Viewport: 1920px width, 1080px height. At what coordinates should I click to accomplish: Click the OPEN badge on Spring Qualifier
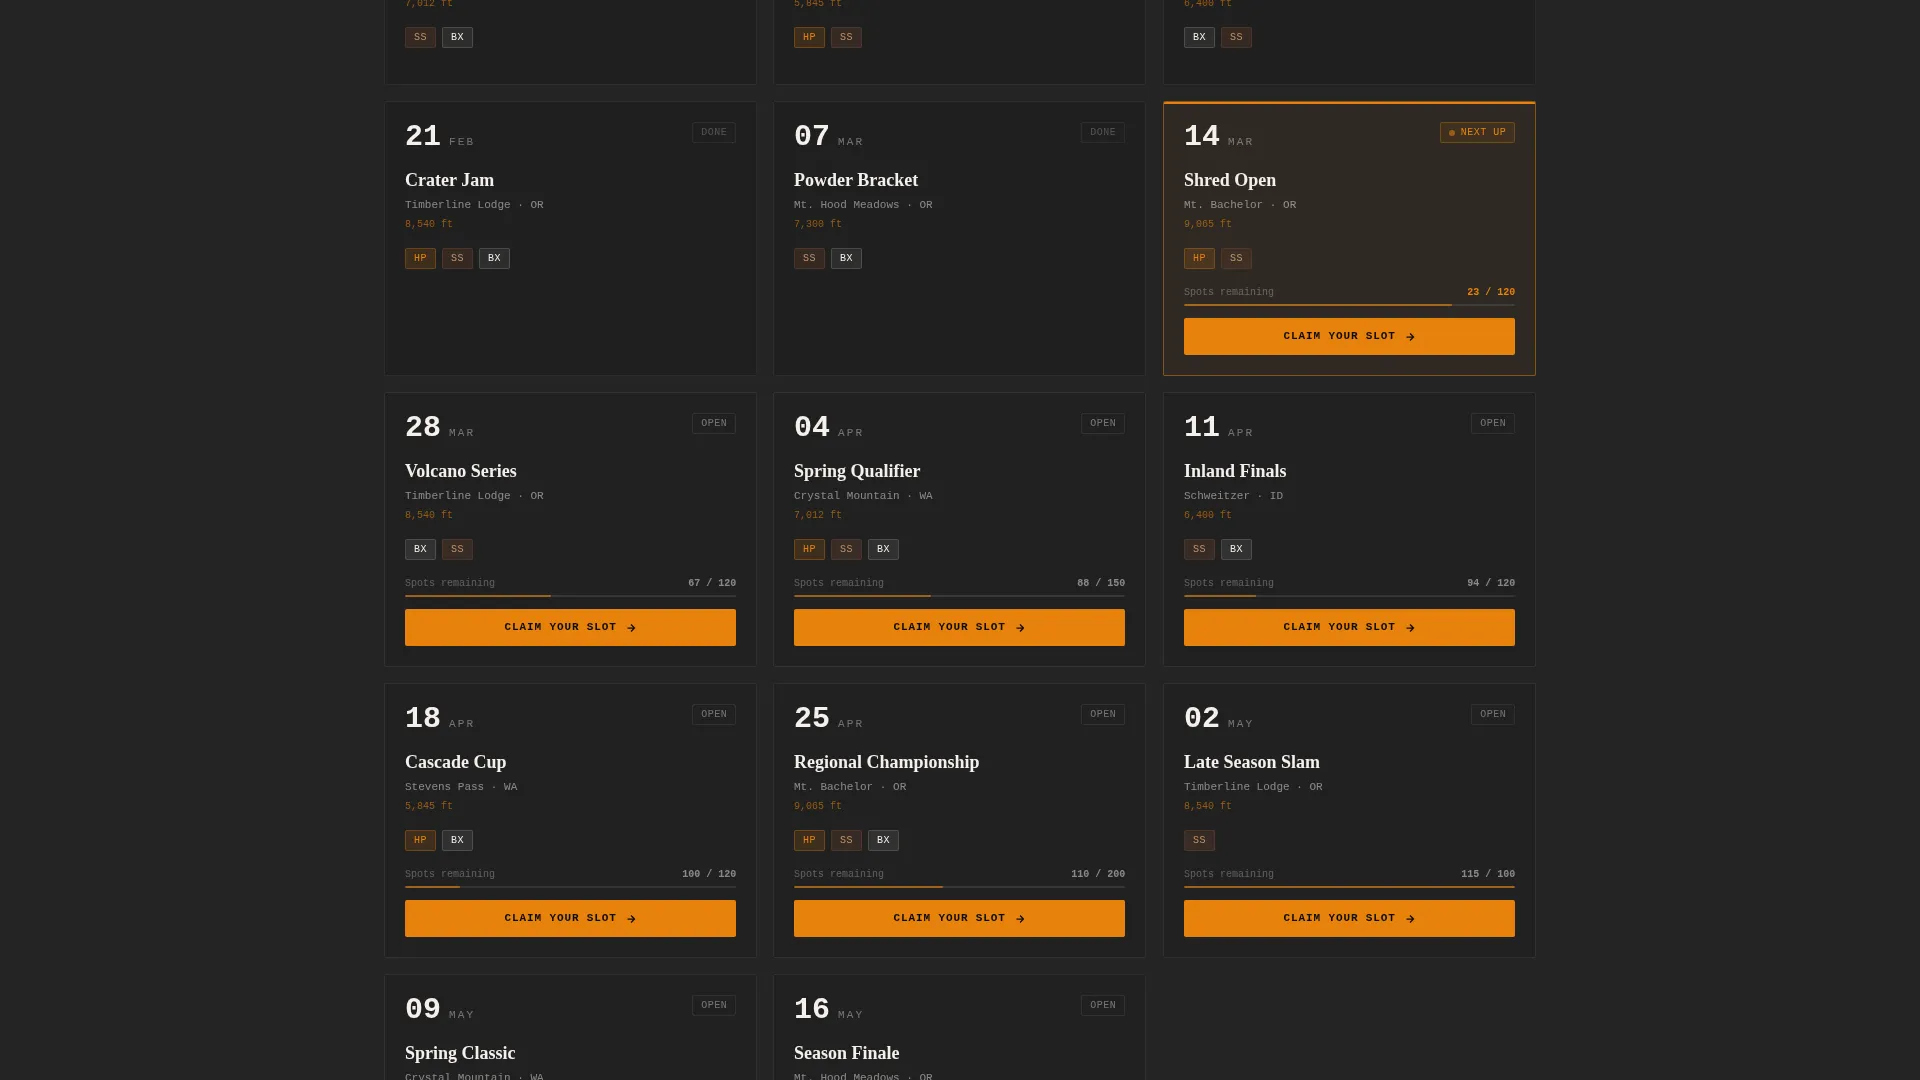pyautogui.click(x=1103, y=424)
